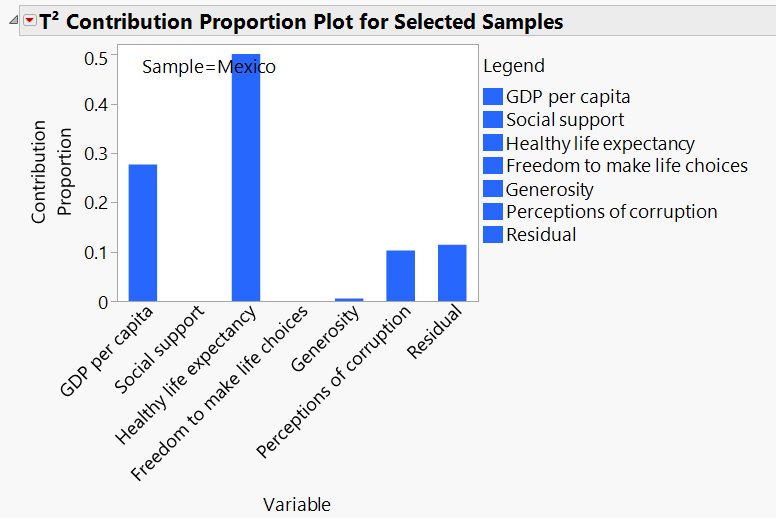Click the Residual legend swatch
Screen dimensions: 776x518
[x=492, y=235]
